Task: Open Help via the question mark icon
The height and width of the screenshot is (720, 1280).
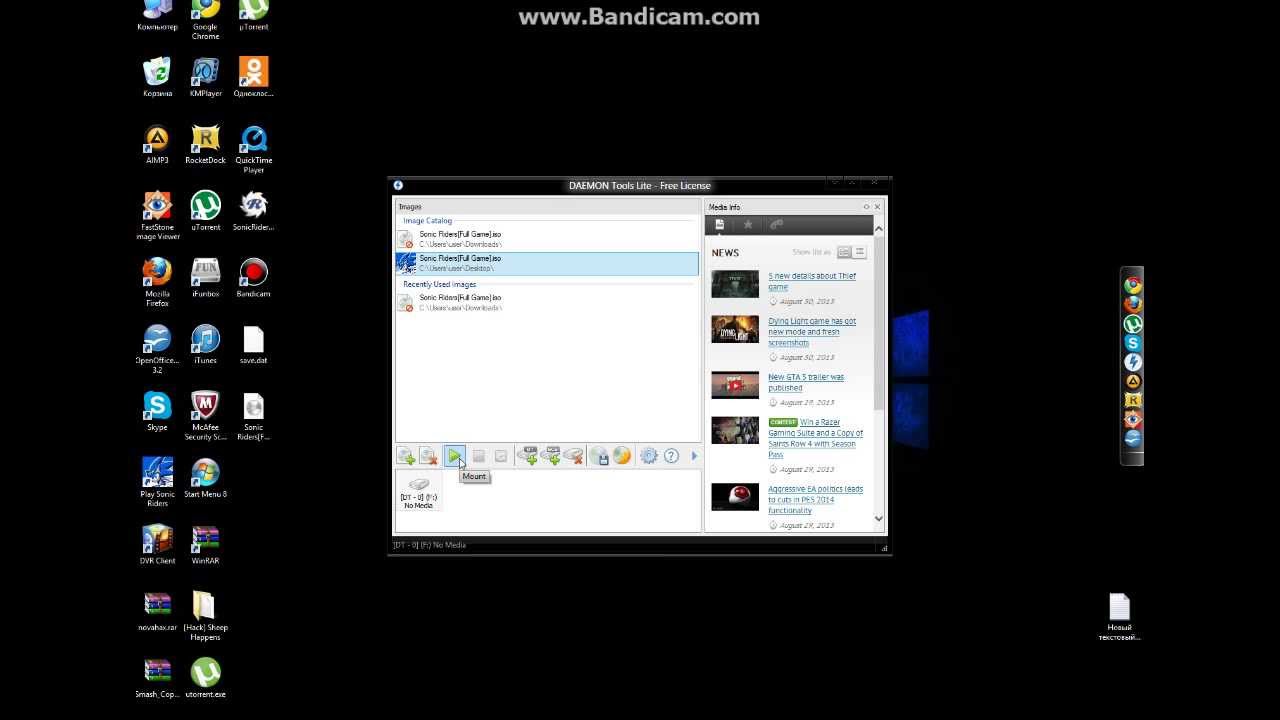Action: tap(671, 456)
